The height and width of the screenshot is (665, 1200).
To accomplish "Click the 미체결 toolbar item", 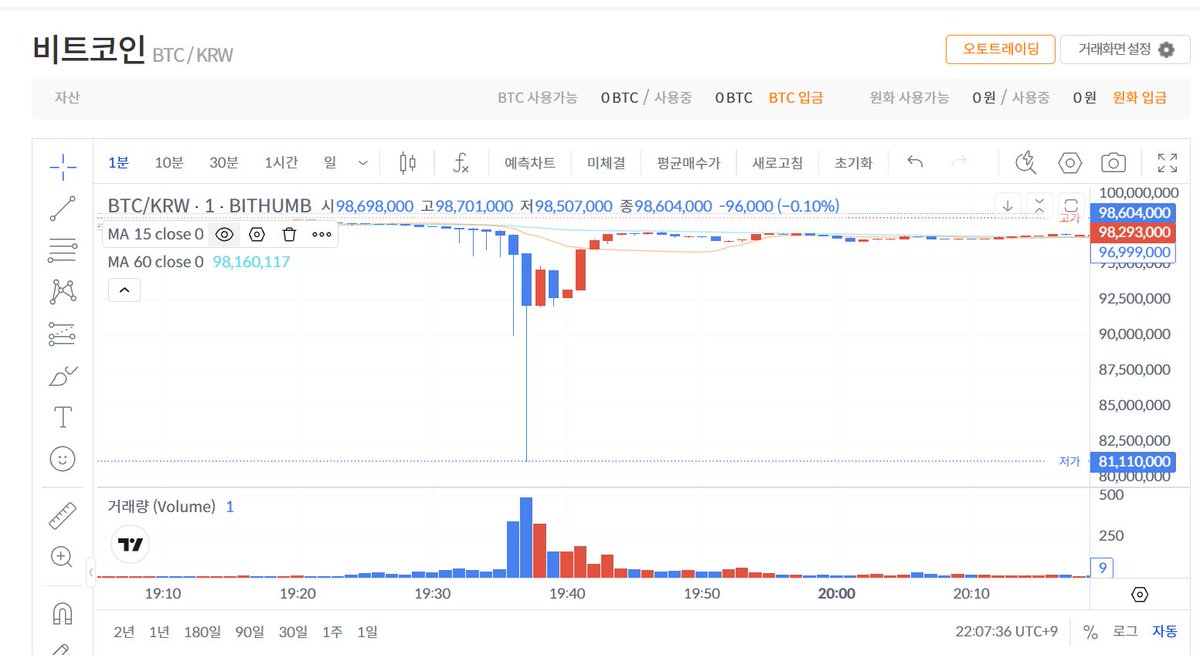I will pyautogui.click(x=606, y=163).
